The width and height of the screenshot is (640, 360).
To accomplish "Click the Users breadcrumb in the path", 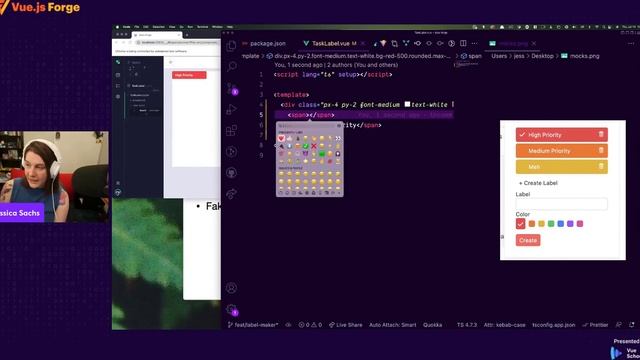I will (x=499, y=56).
